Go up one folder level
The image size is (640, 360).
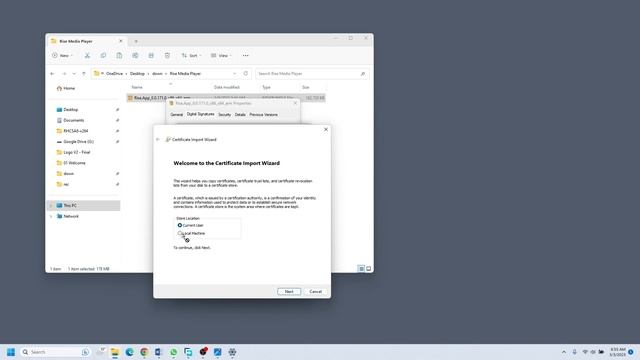click(x=84, y=74)
